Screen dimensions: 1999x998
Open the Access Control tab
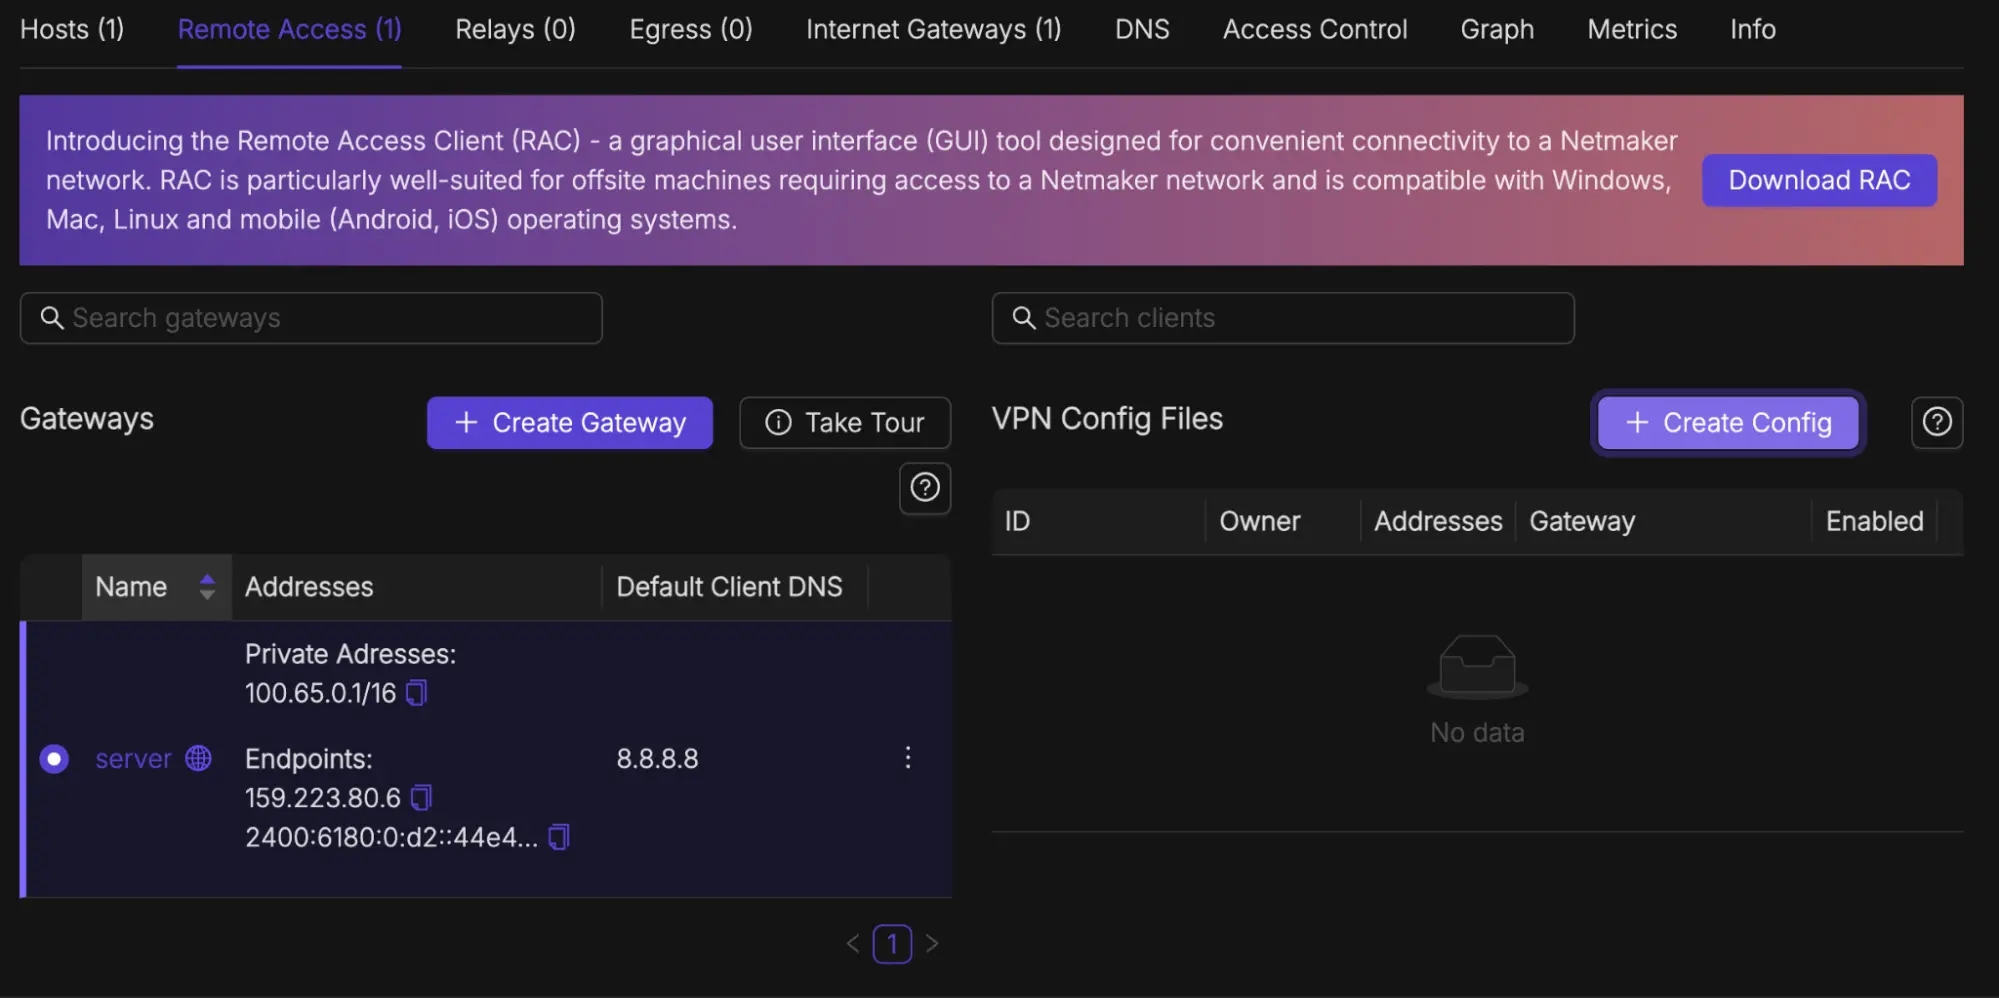coord(1314,30)
